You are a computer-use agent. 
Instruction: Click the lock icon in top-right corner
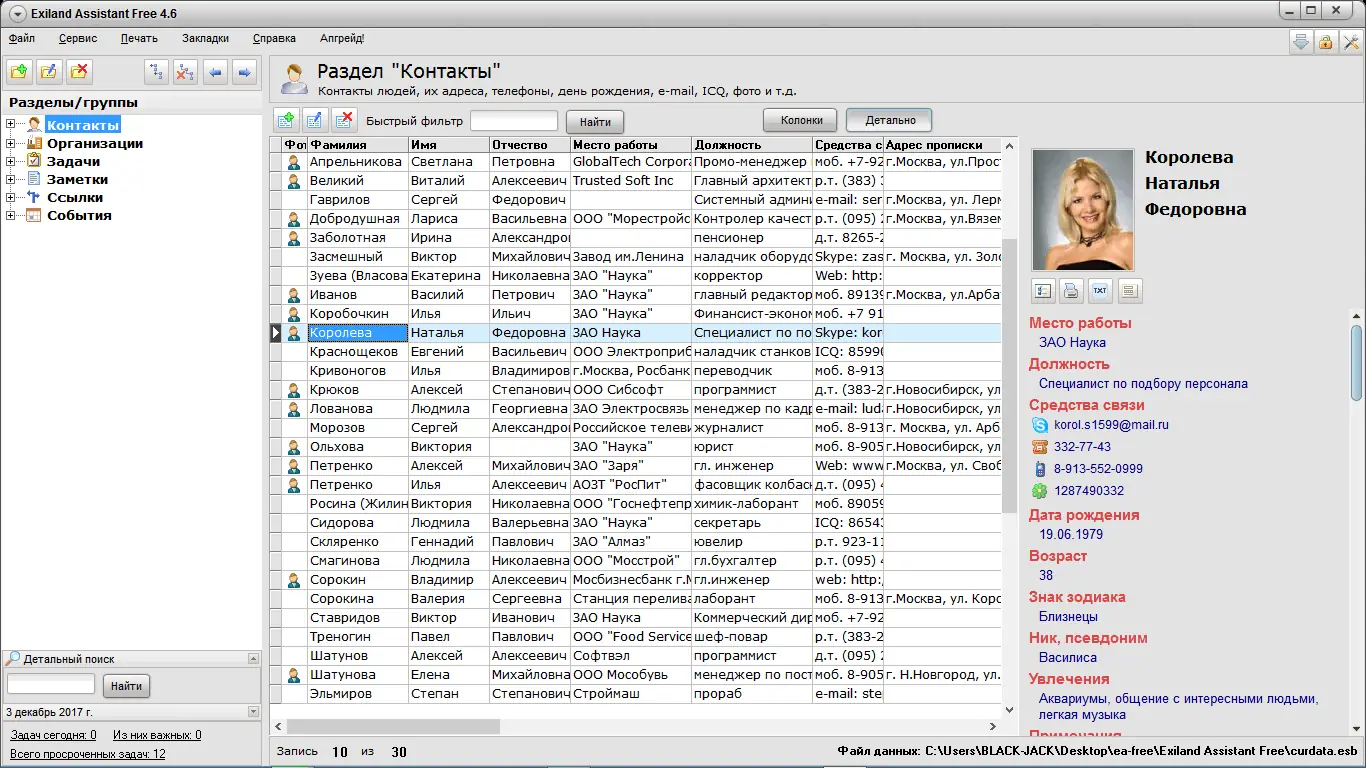point(1325,42)
